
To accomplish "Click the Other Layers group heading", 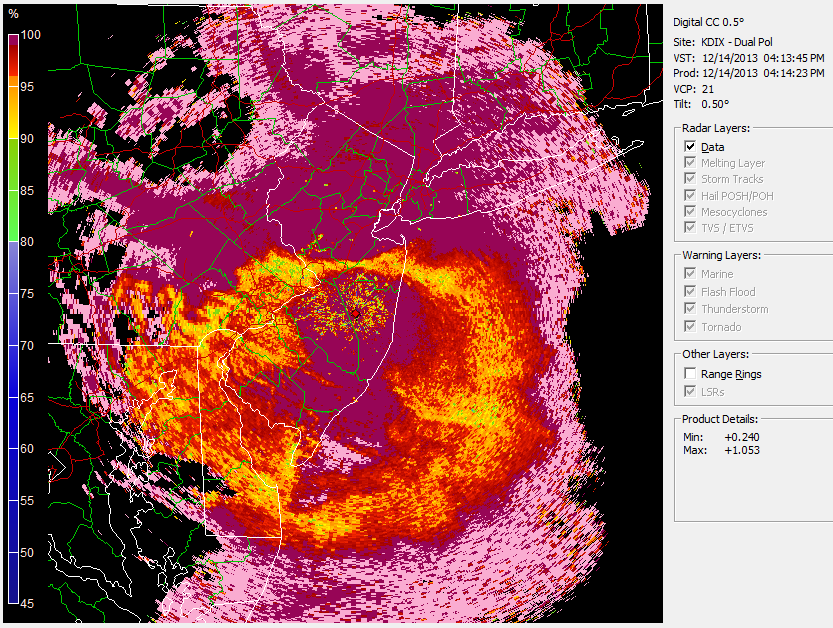I will 715,354.
